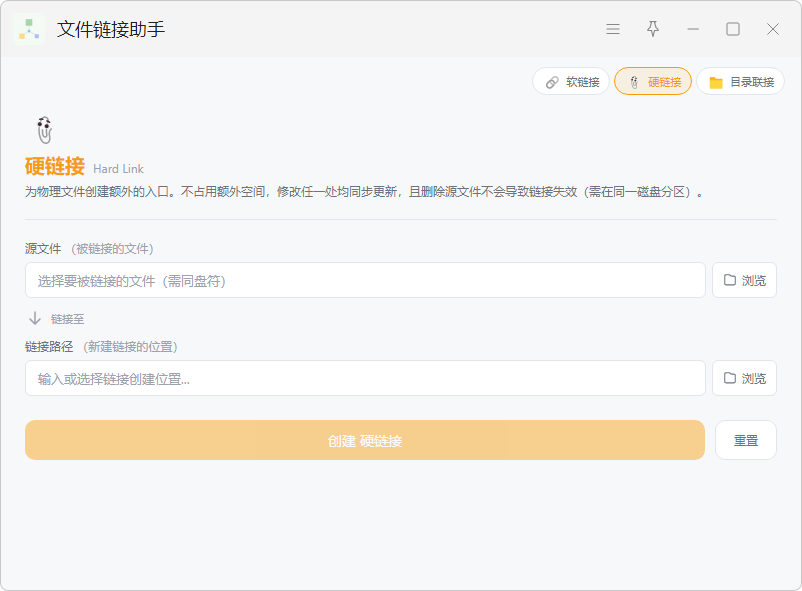This screenshot has width=802, height=591.
Task: Click the 创建 硬链接 button
Action: 365,440
